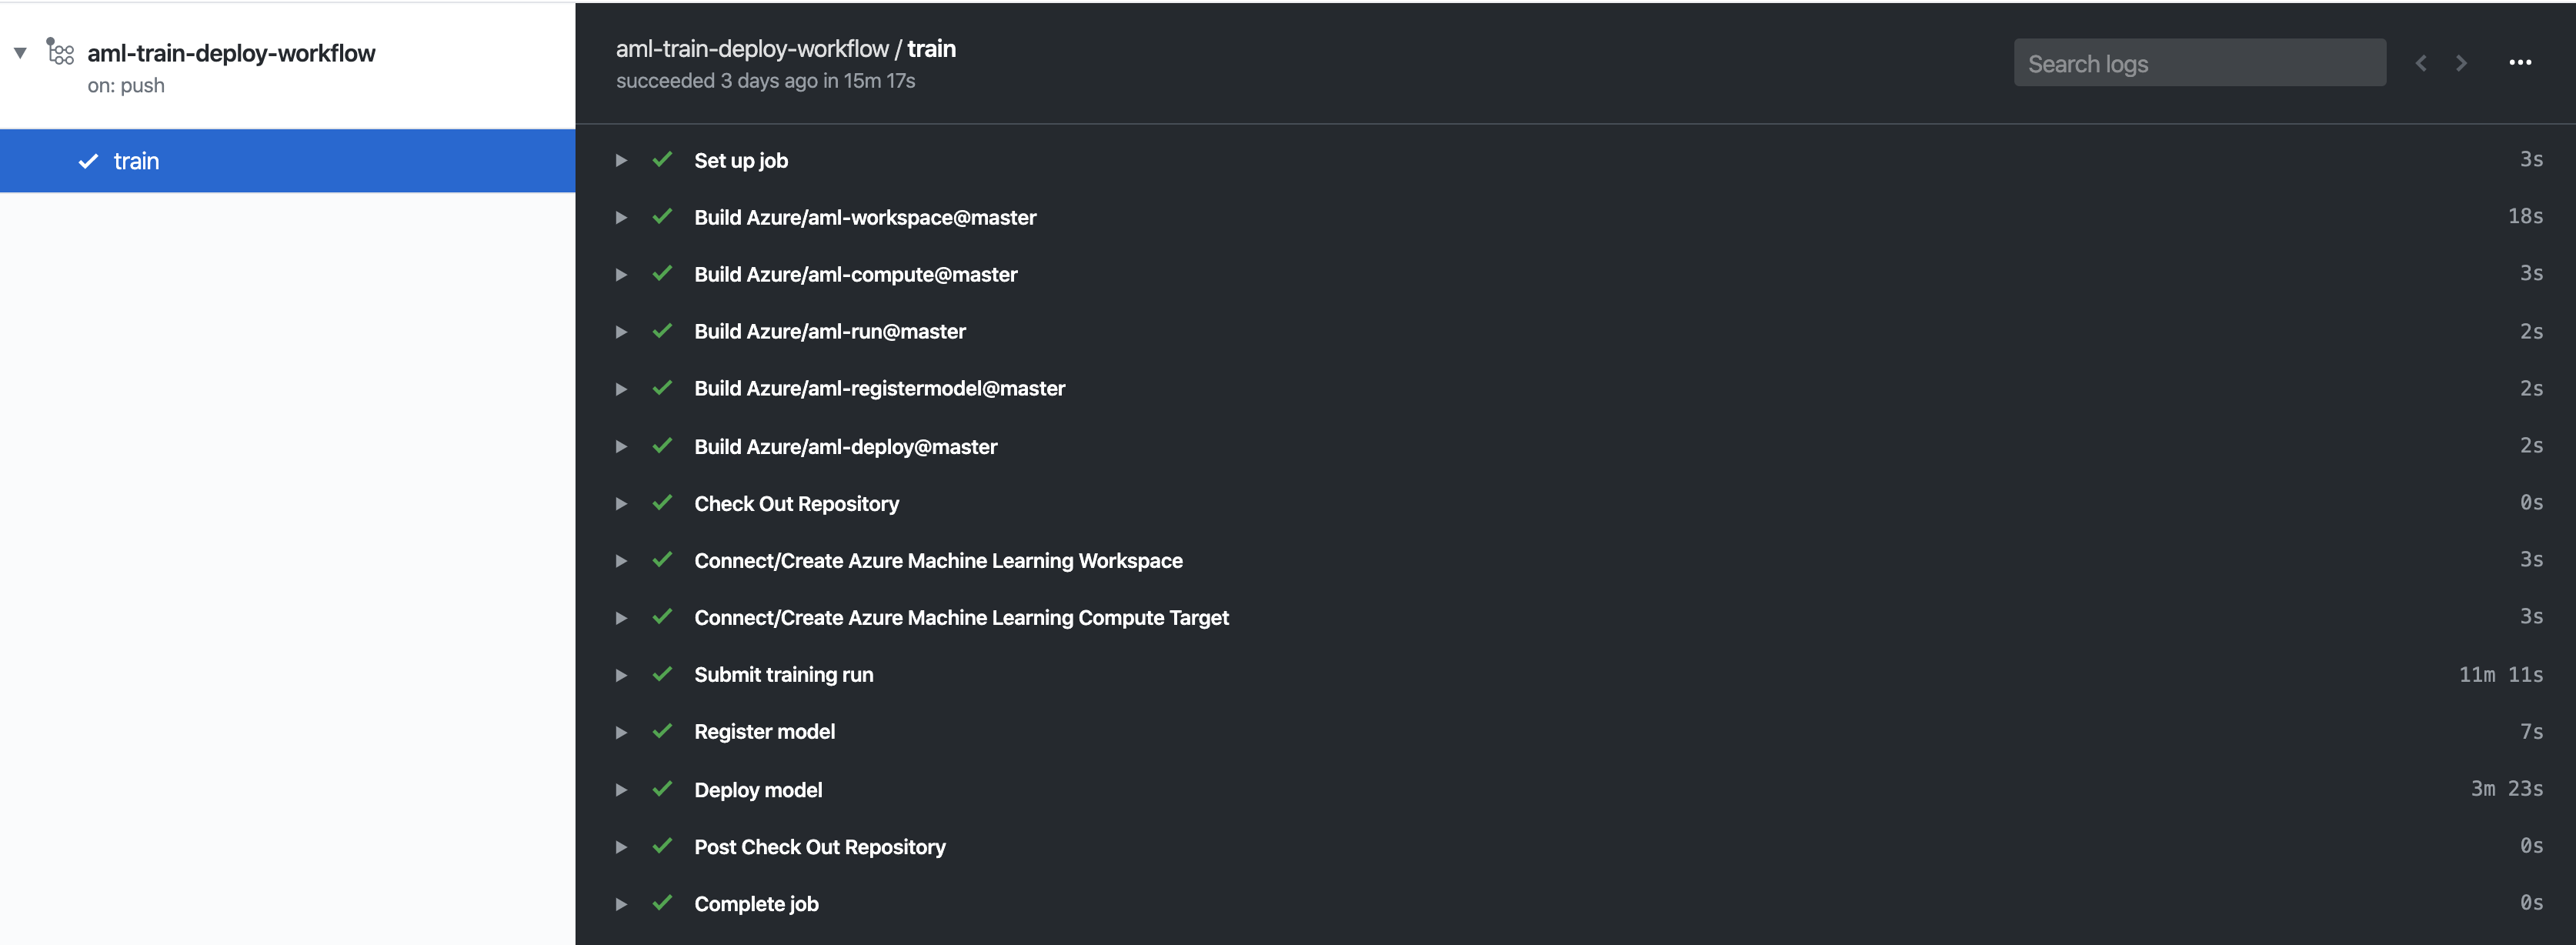This screenshot has width=2576, height=945.
Task: Click the aml-train-deploy-workflow breadcrumb in header
Action: 752,49
